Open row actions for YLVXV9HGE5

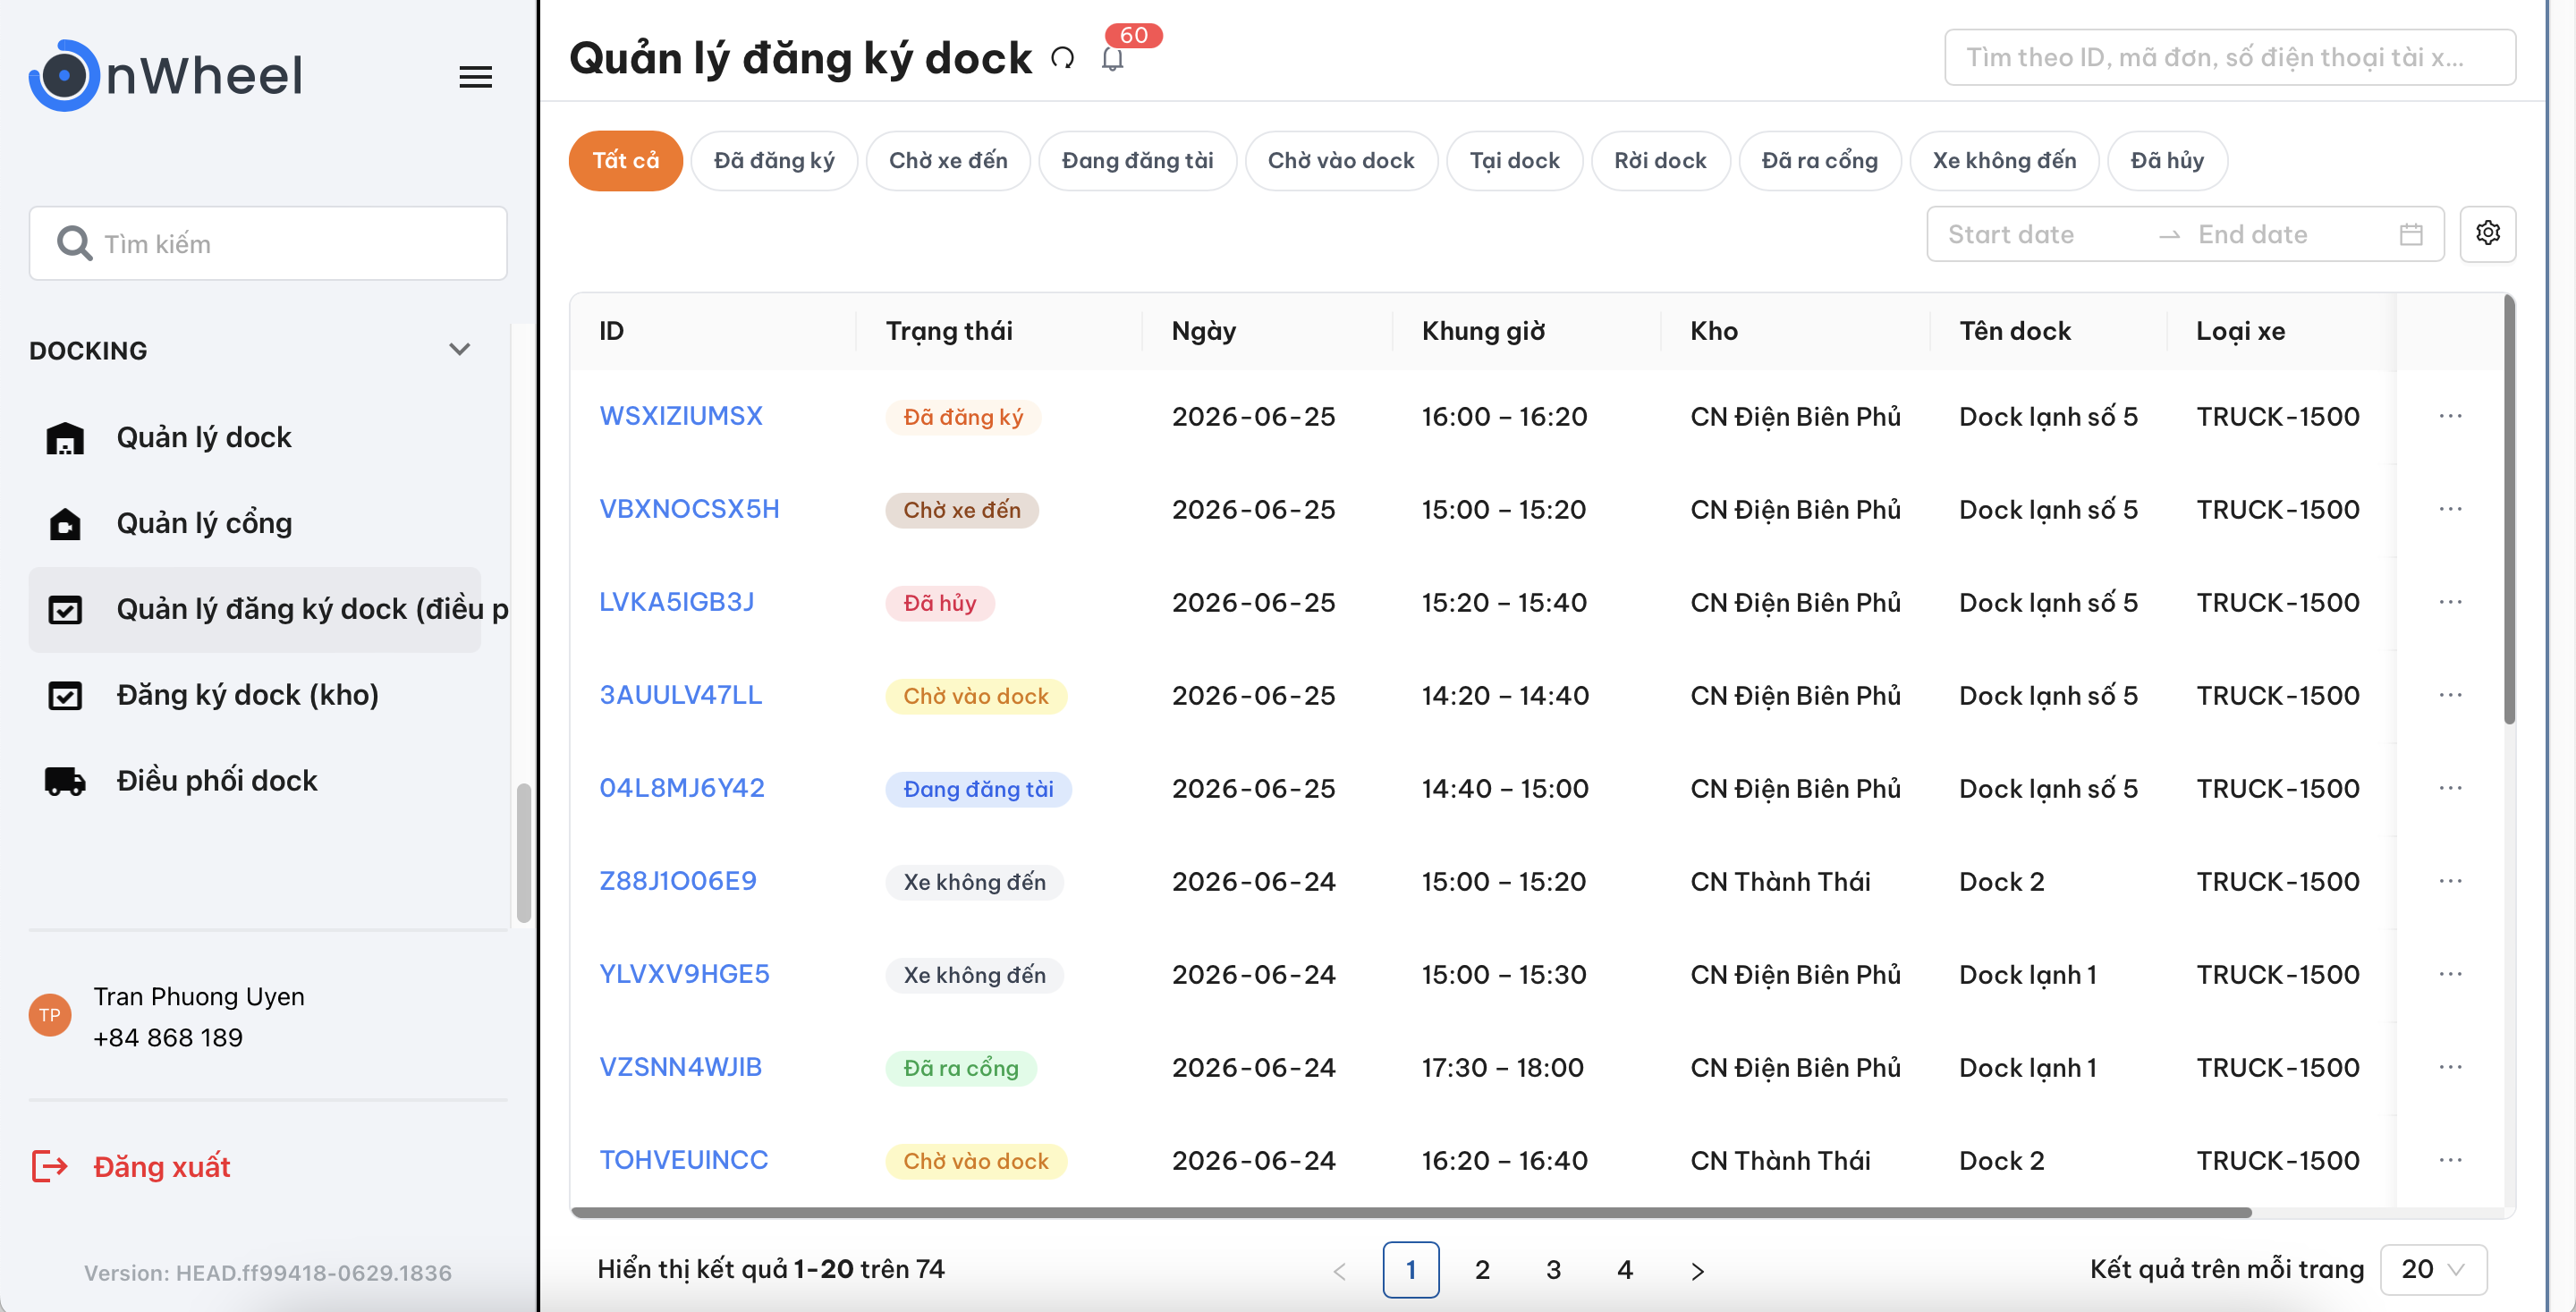pos(2449,974)
